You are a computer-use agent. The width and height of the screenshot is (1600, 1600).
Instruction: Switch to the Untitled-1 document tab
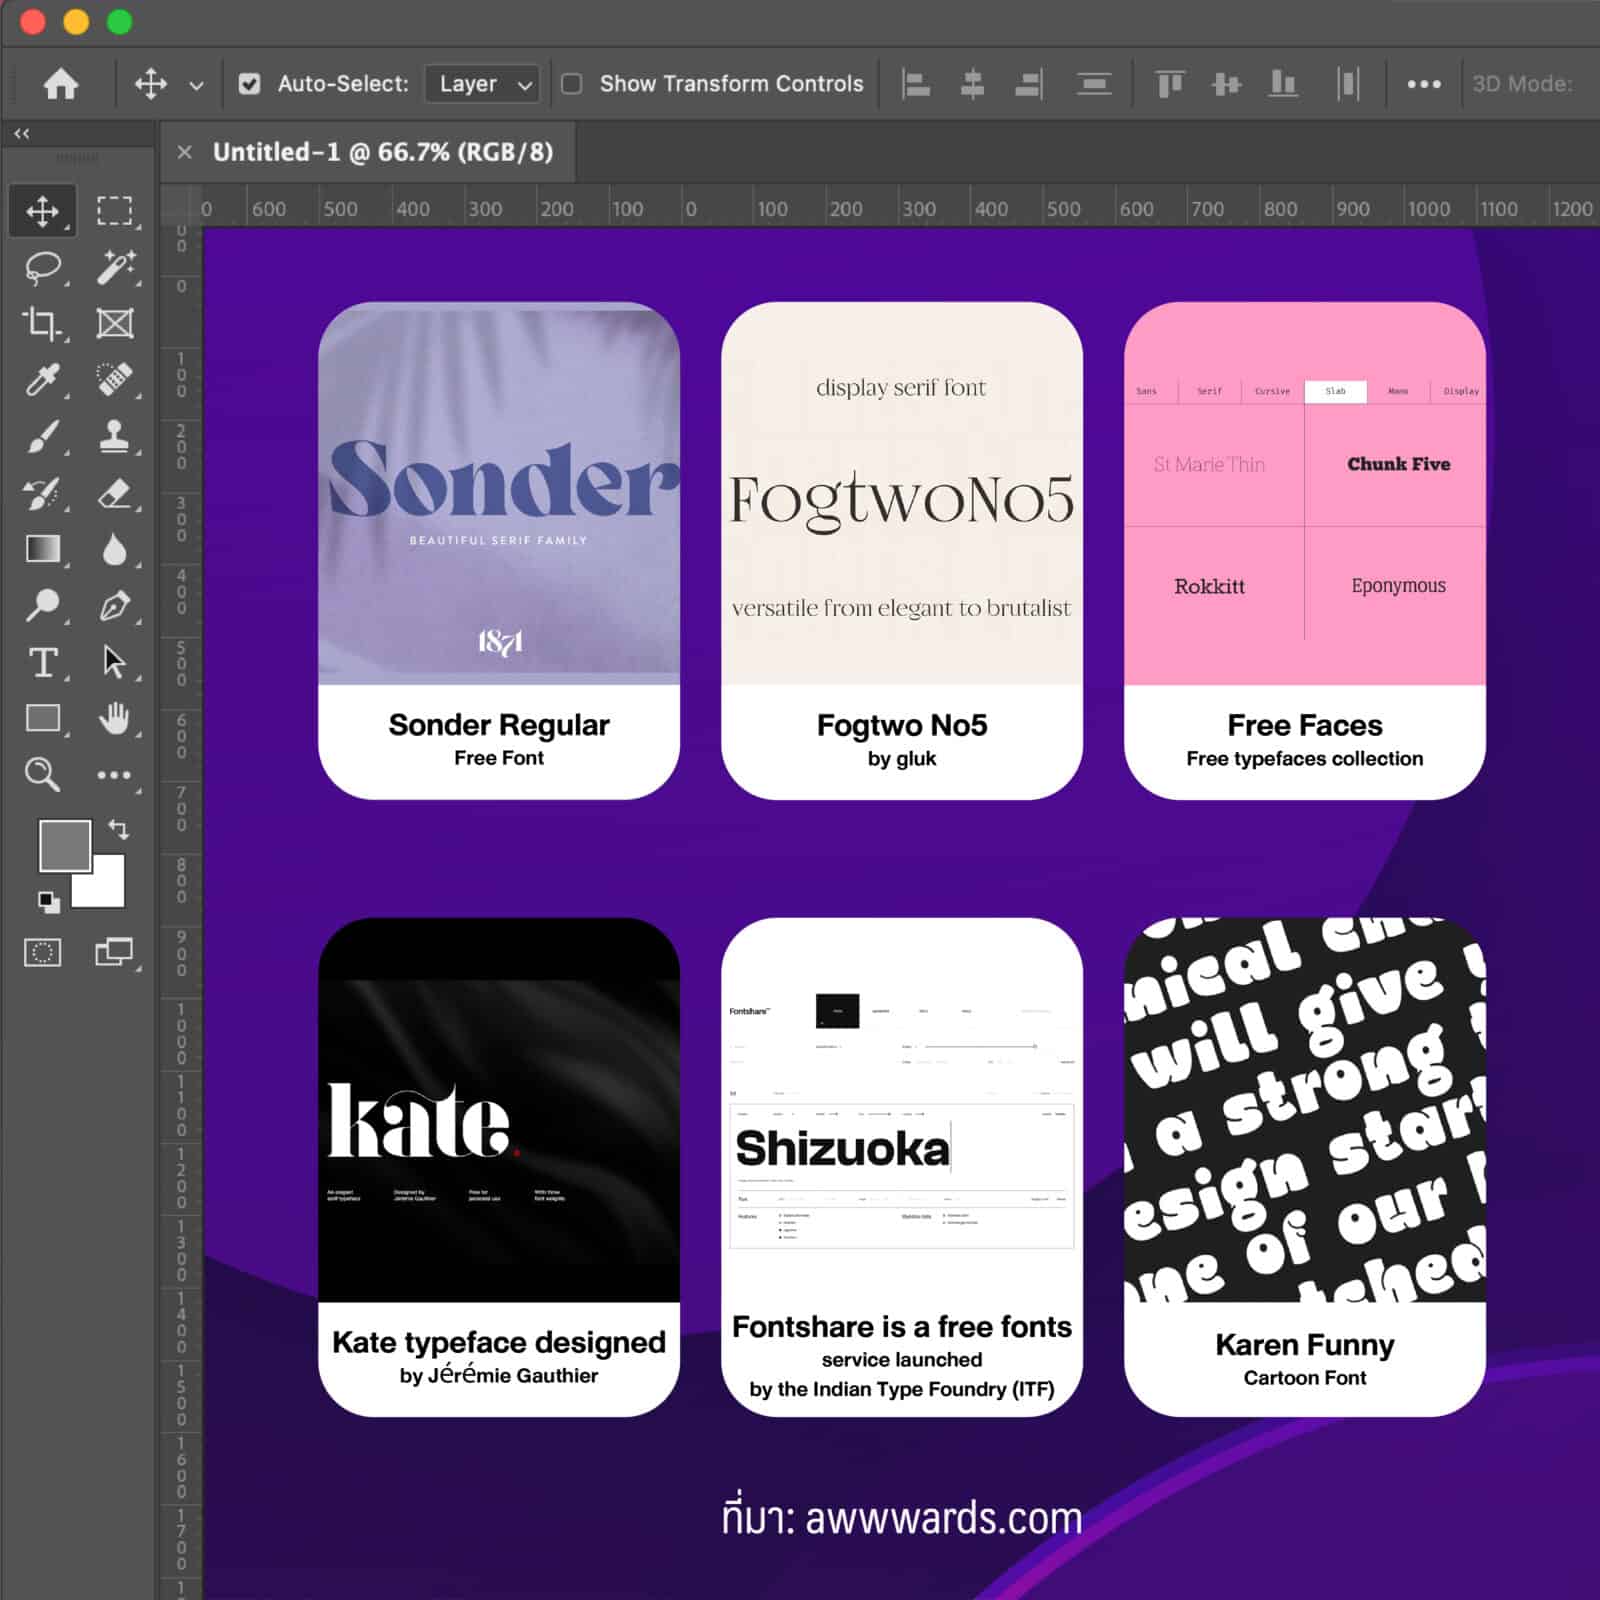(382, 152)
